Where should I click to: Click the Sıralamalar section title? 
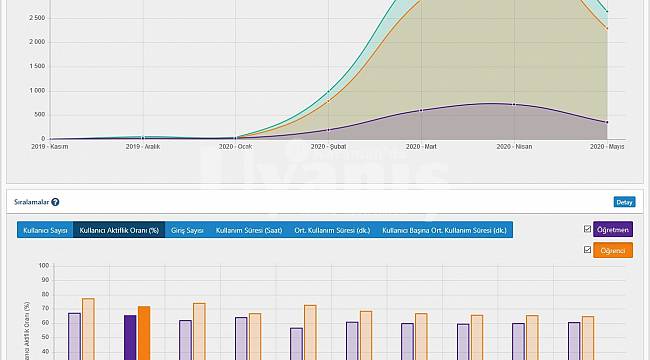[32, 202]
